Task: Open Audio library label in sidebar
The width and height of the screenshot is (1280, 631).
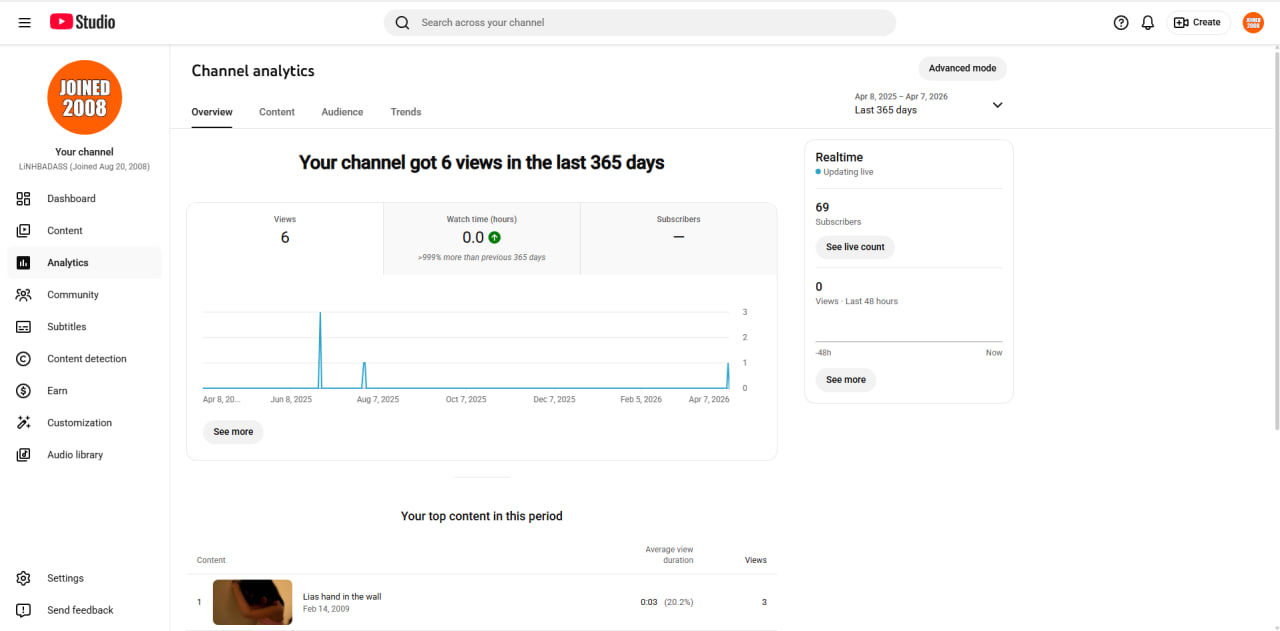Action: pos(75,455)
